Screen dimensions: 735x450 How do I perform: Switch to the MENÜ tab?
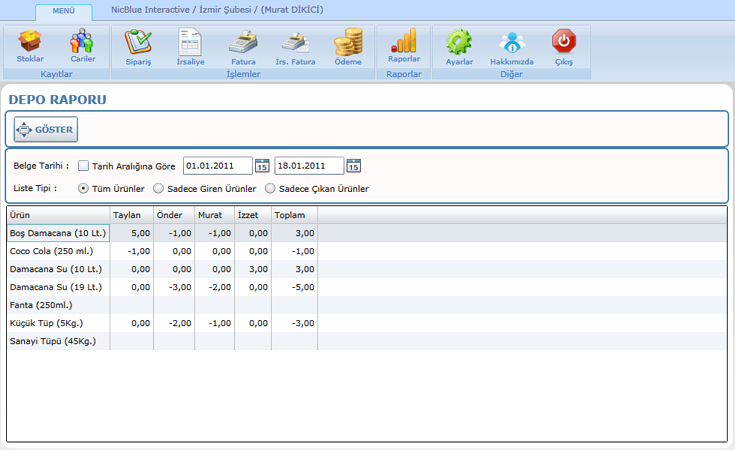(63, 12)
